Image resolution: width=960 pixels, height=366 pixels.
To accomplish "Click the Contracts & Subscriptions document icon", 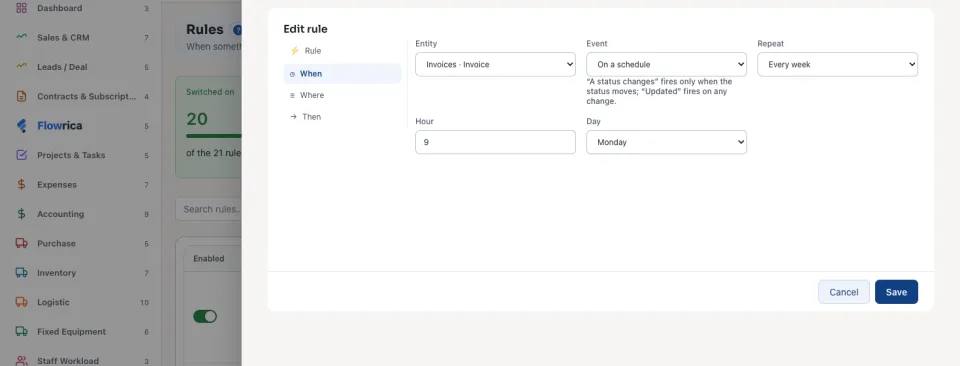I will coord(21,96).
